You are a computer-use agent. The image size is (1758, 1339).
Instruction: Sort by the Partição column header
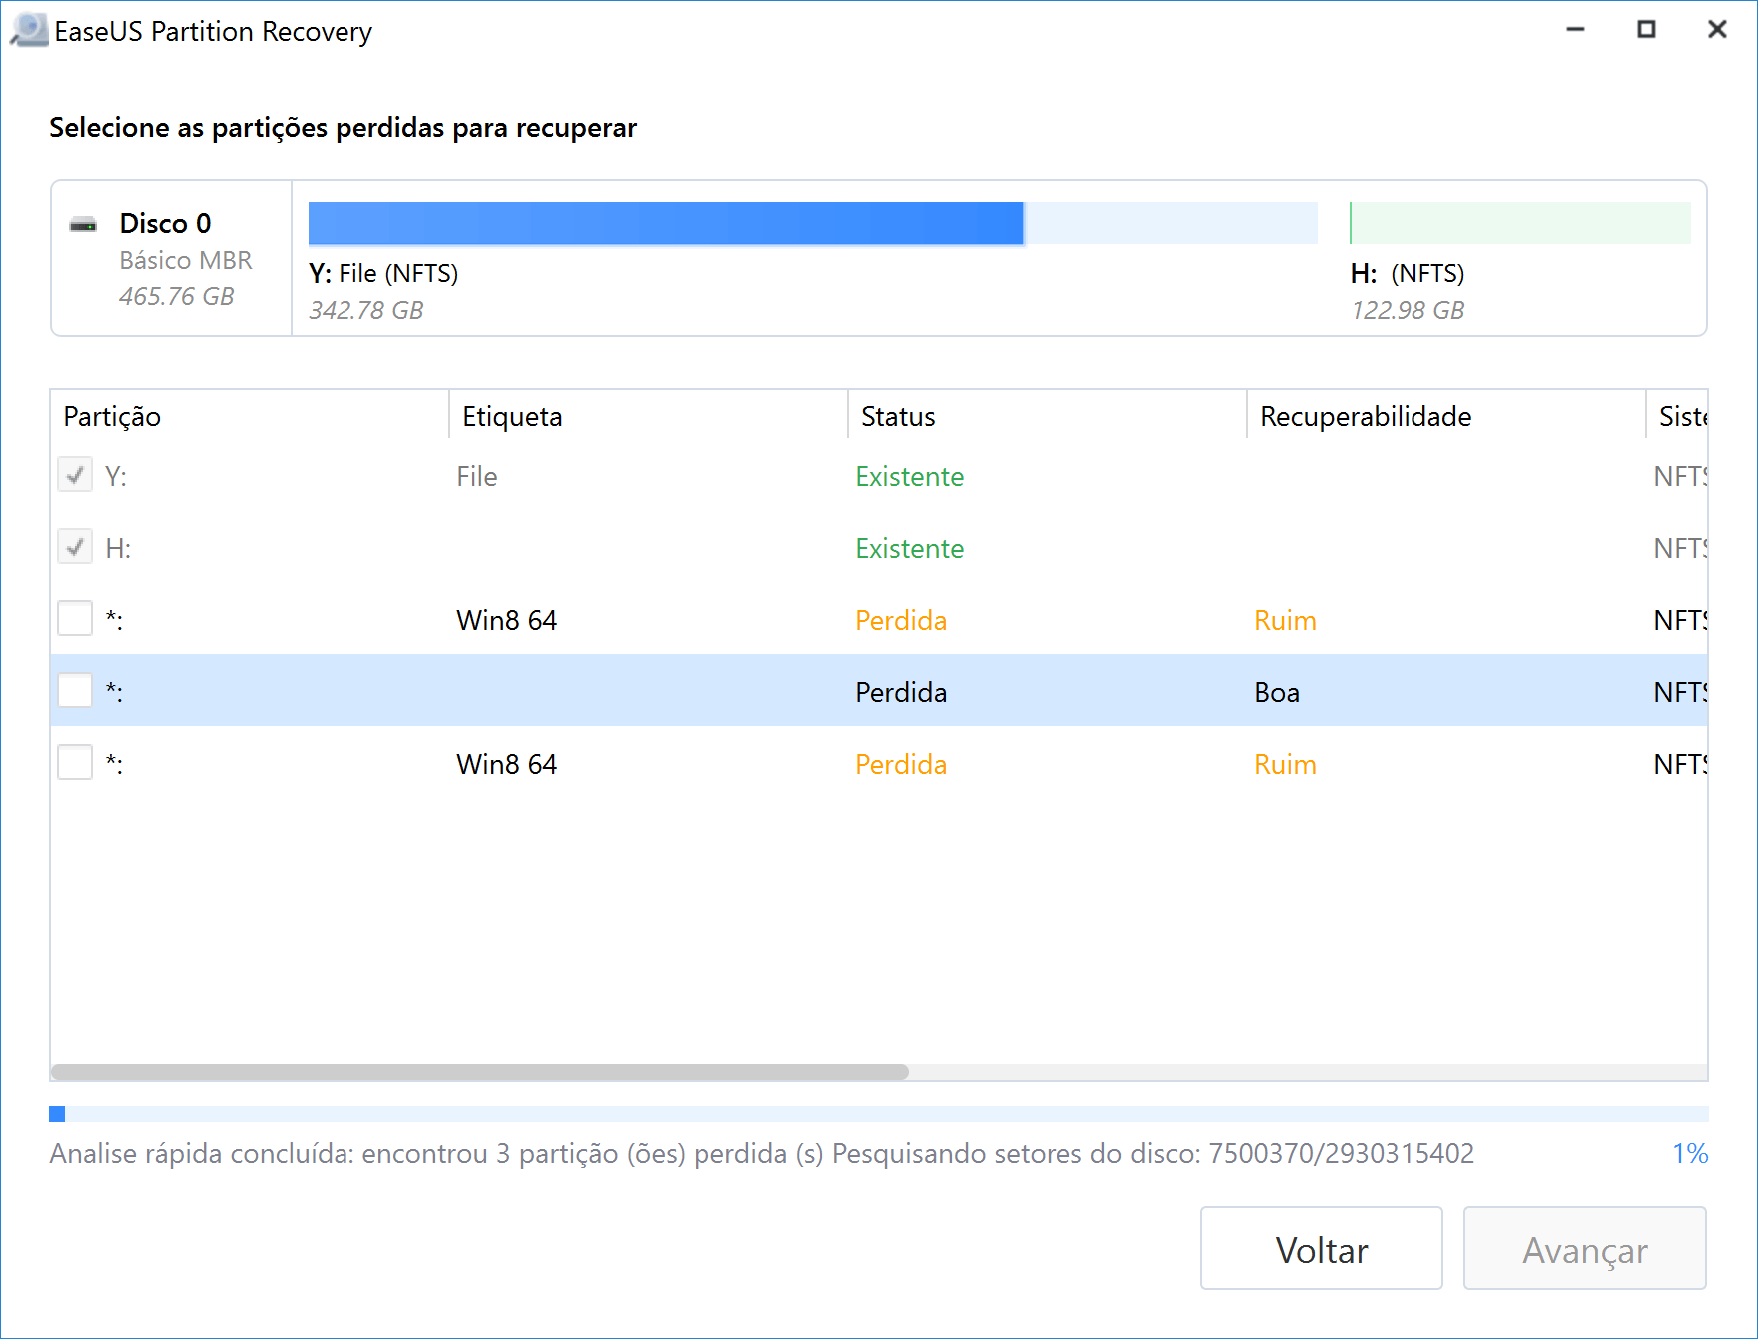coord(250,416)
